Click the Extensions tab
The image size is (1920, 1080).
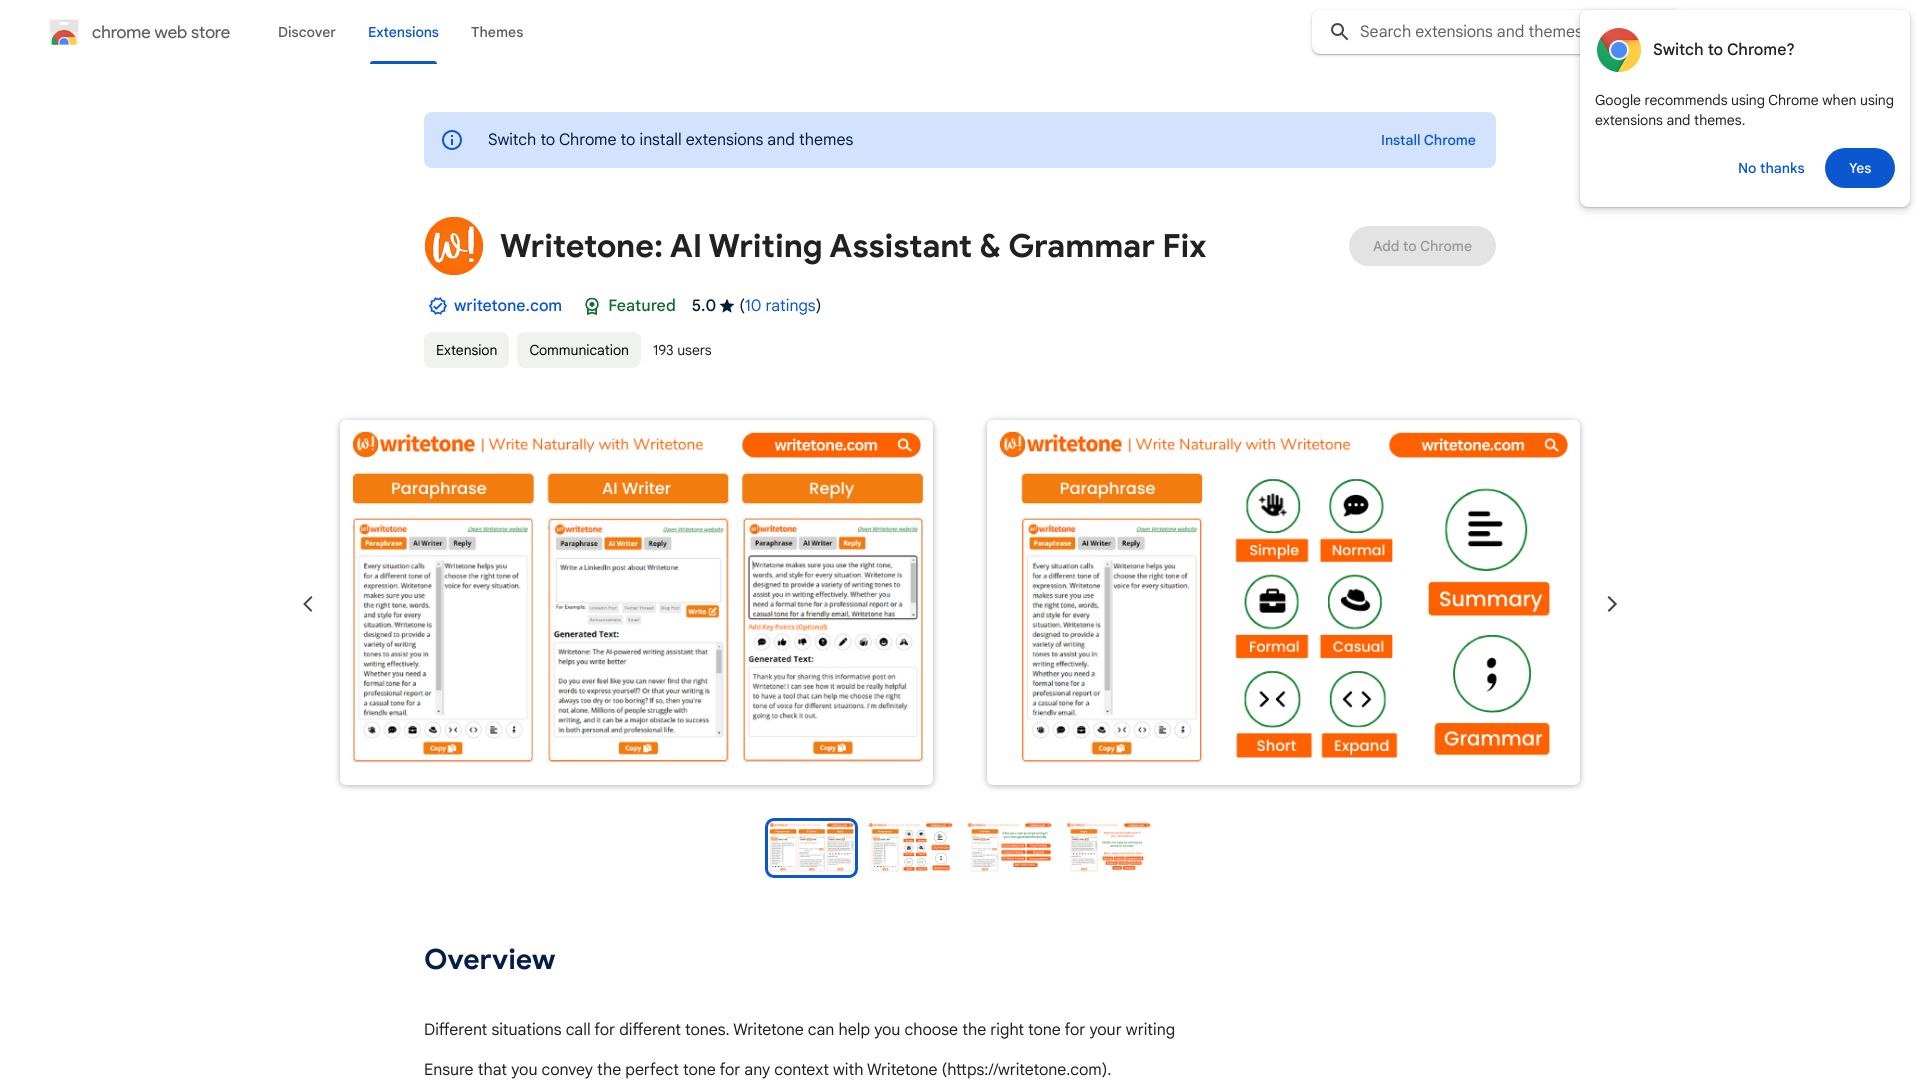click(402, 32)
